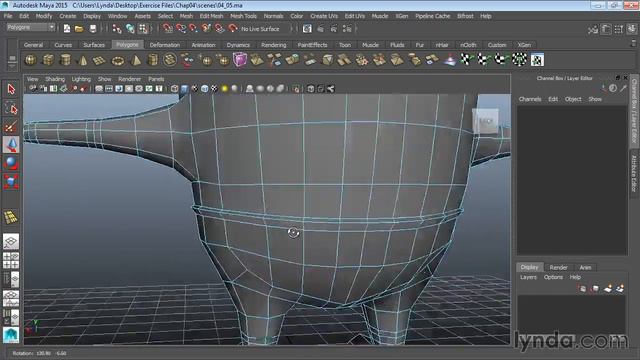Create a polygon plane from the shelf

click(x=100, y=60)
